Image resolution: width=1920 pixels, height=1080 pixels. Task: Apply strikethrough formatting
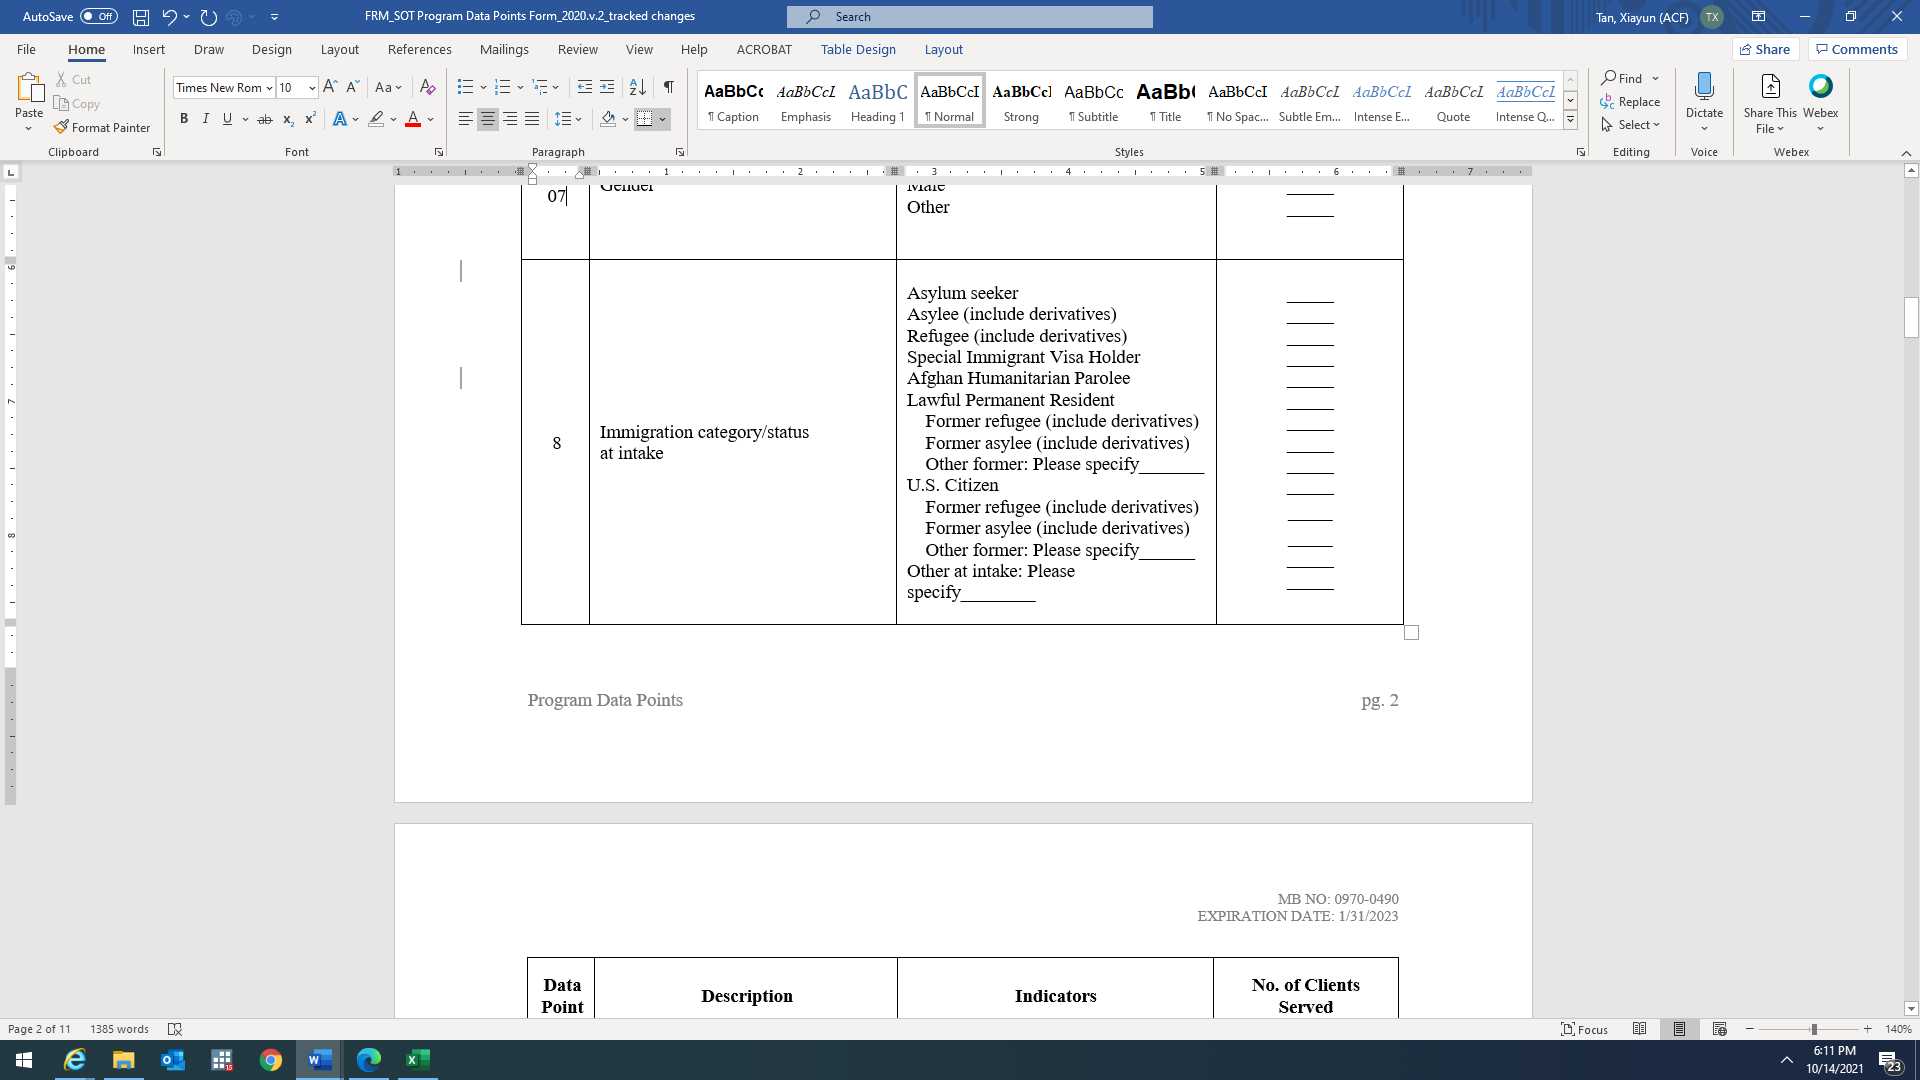[264, 119]
